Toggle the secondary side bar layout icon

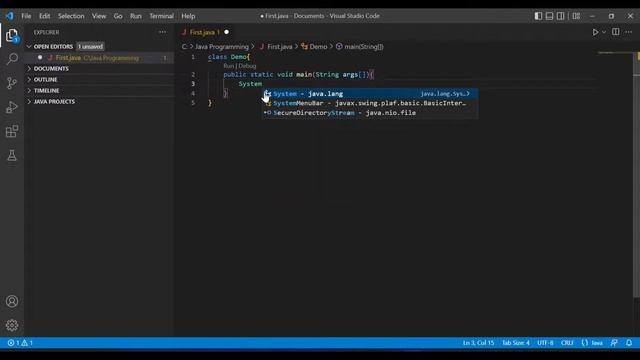click(561, 16)
